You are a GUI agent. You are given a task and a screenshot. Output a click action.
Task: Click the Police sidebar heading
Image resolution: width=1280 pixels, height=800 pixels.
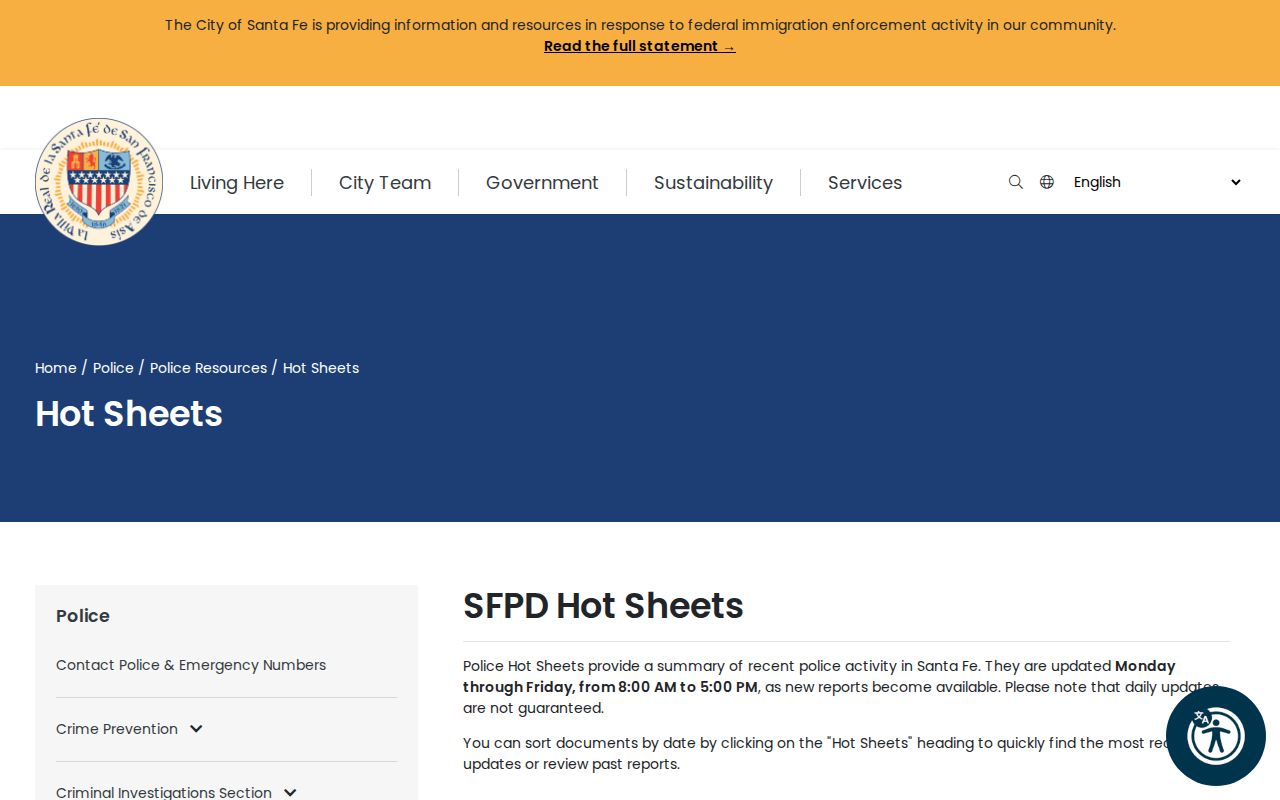pos(83,616)
